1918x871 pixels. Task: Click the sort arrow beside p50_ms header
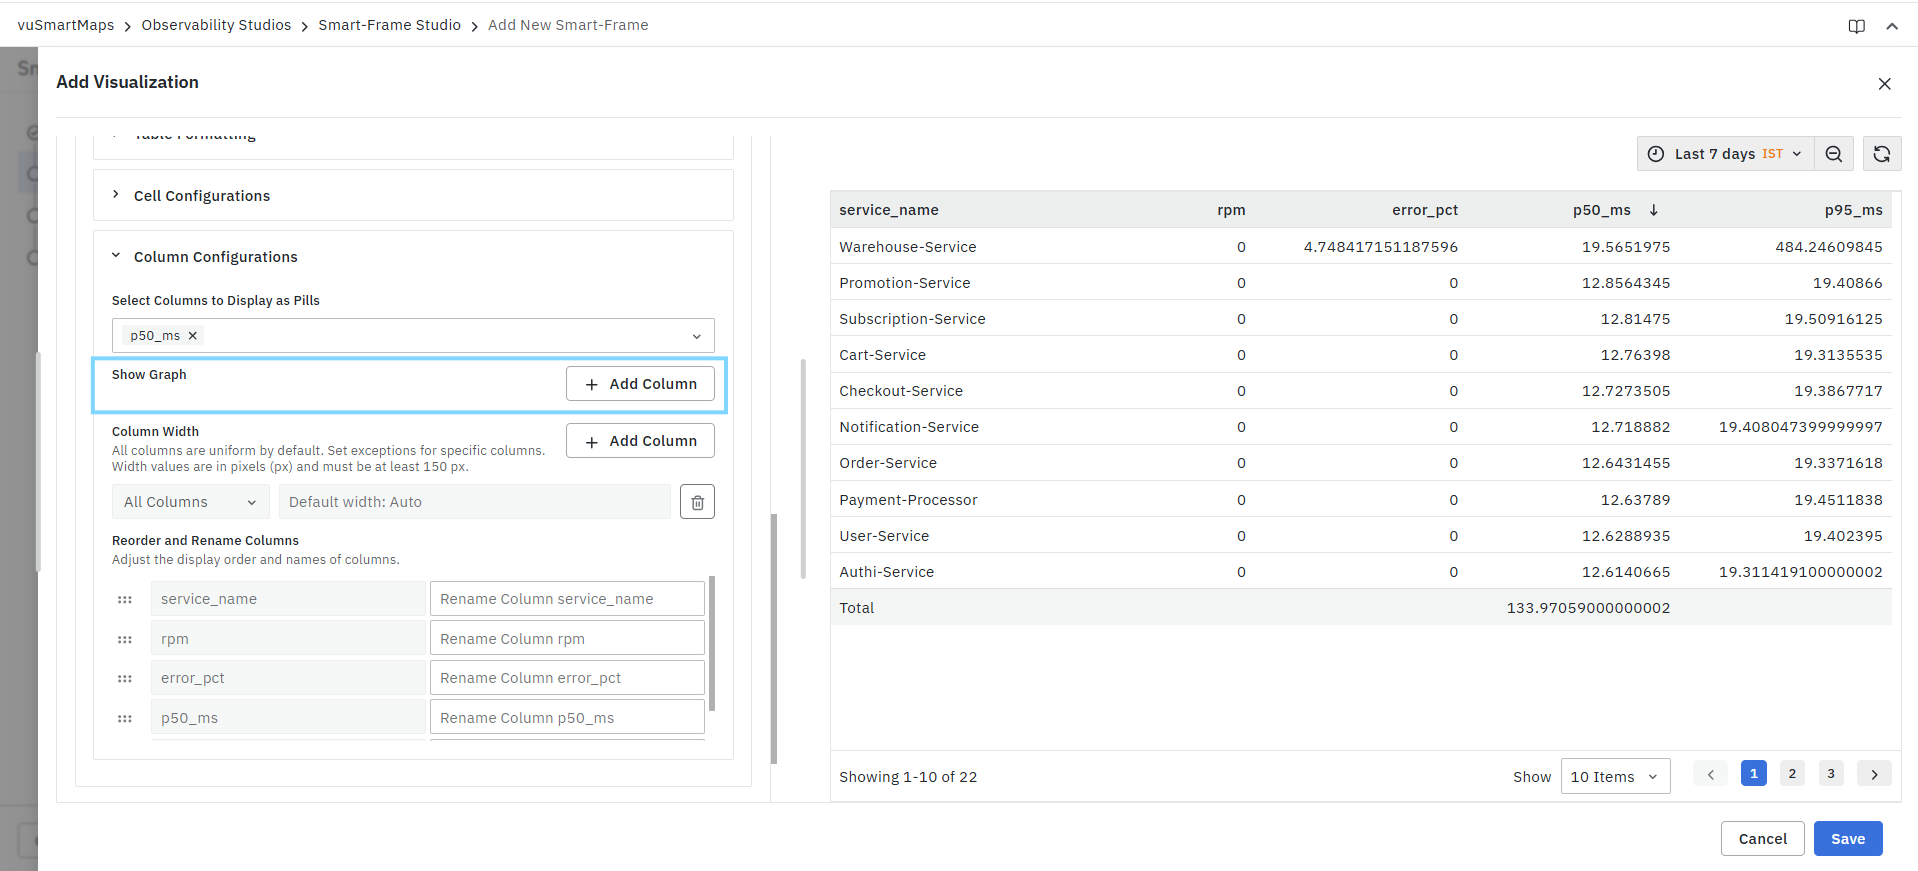[1654, 210]
